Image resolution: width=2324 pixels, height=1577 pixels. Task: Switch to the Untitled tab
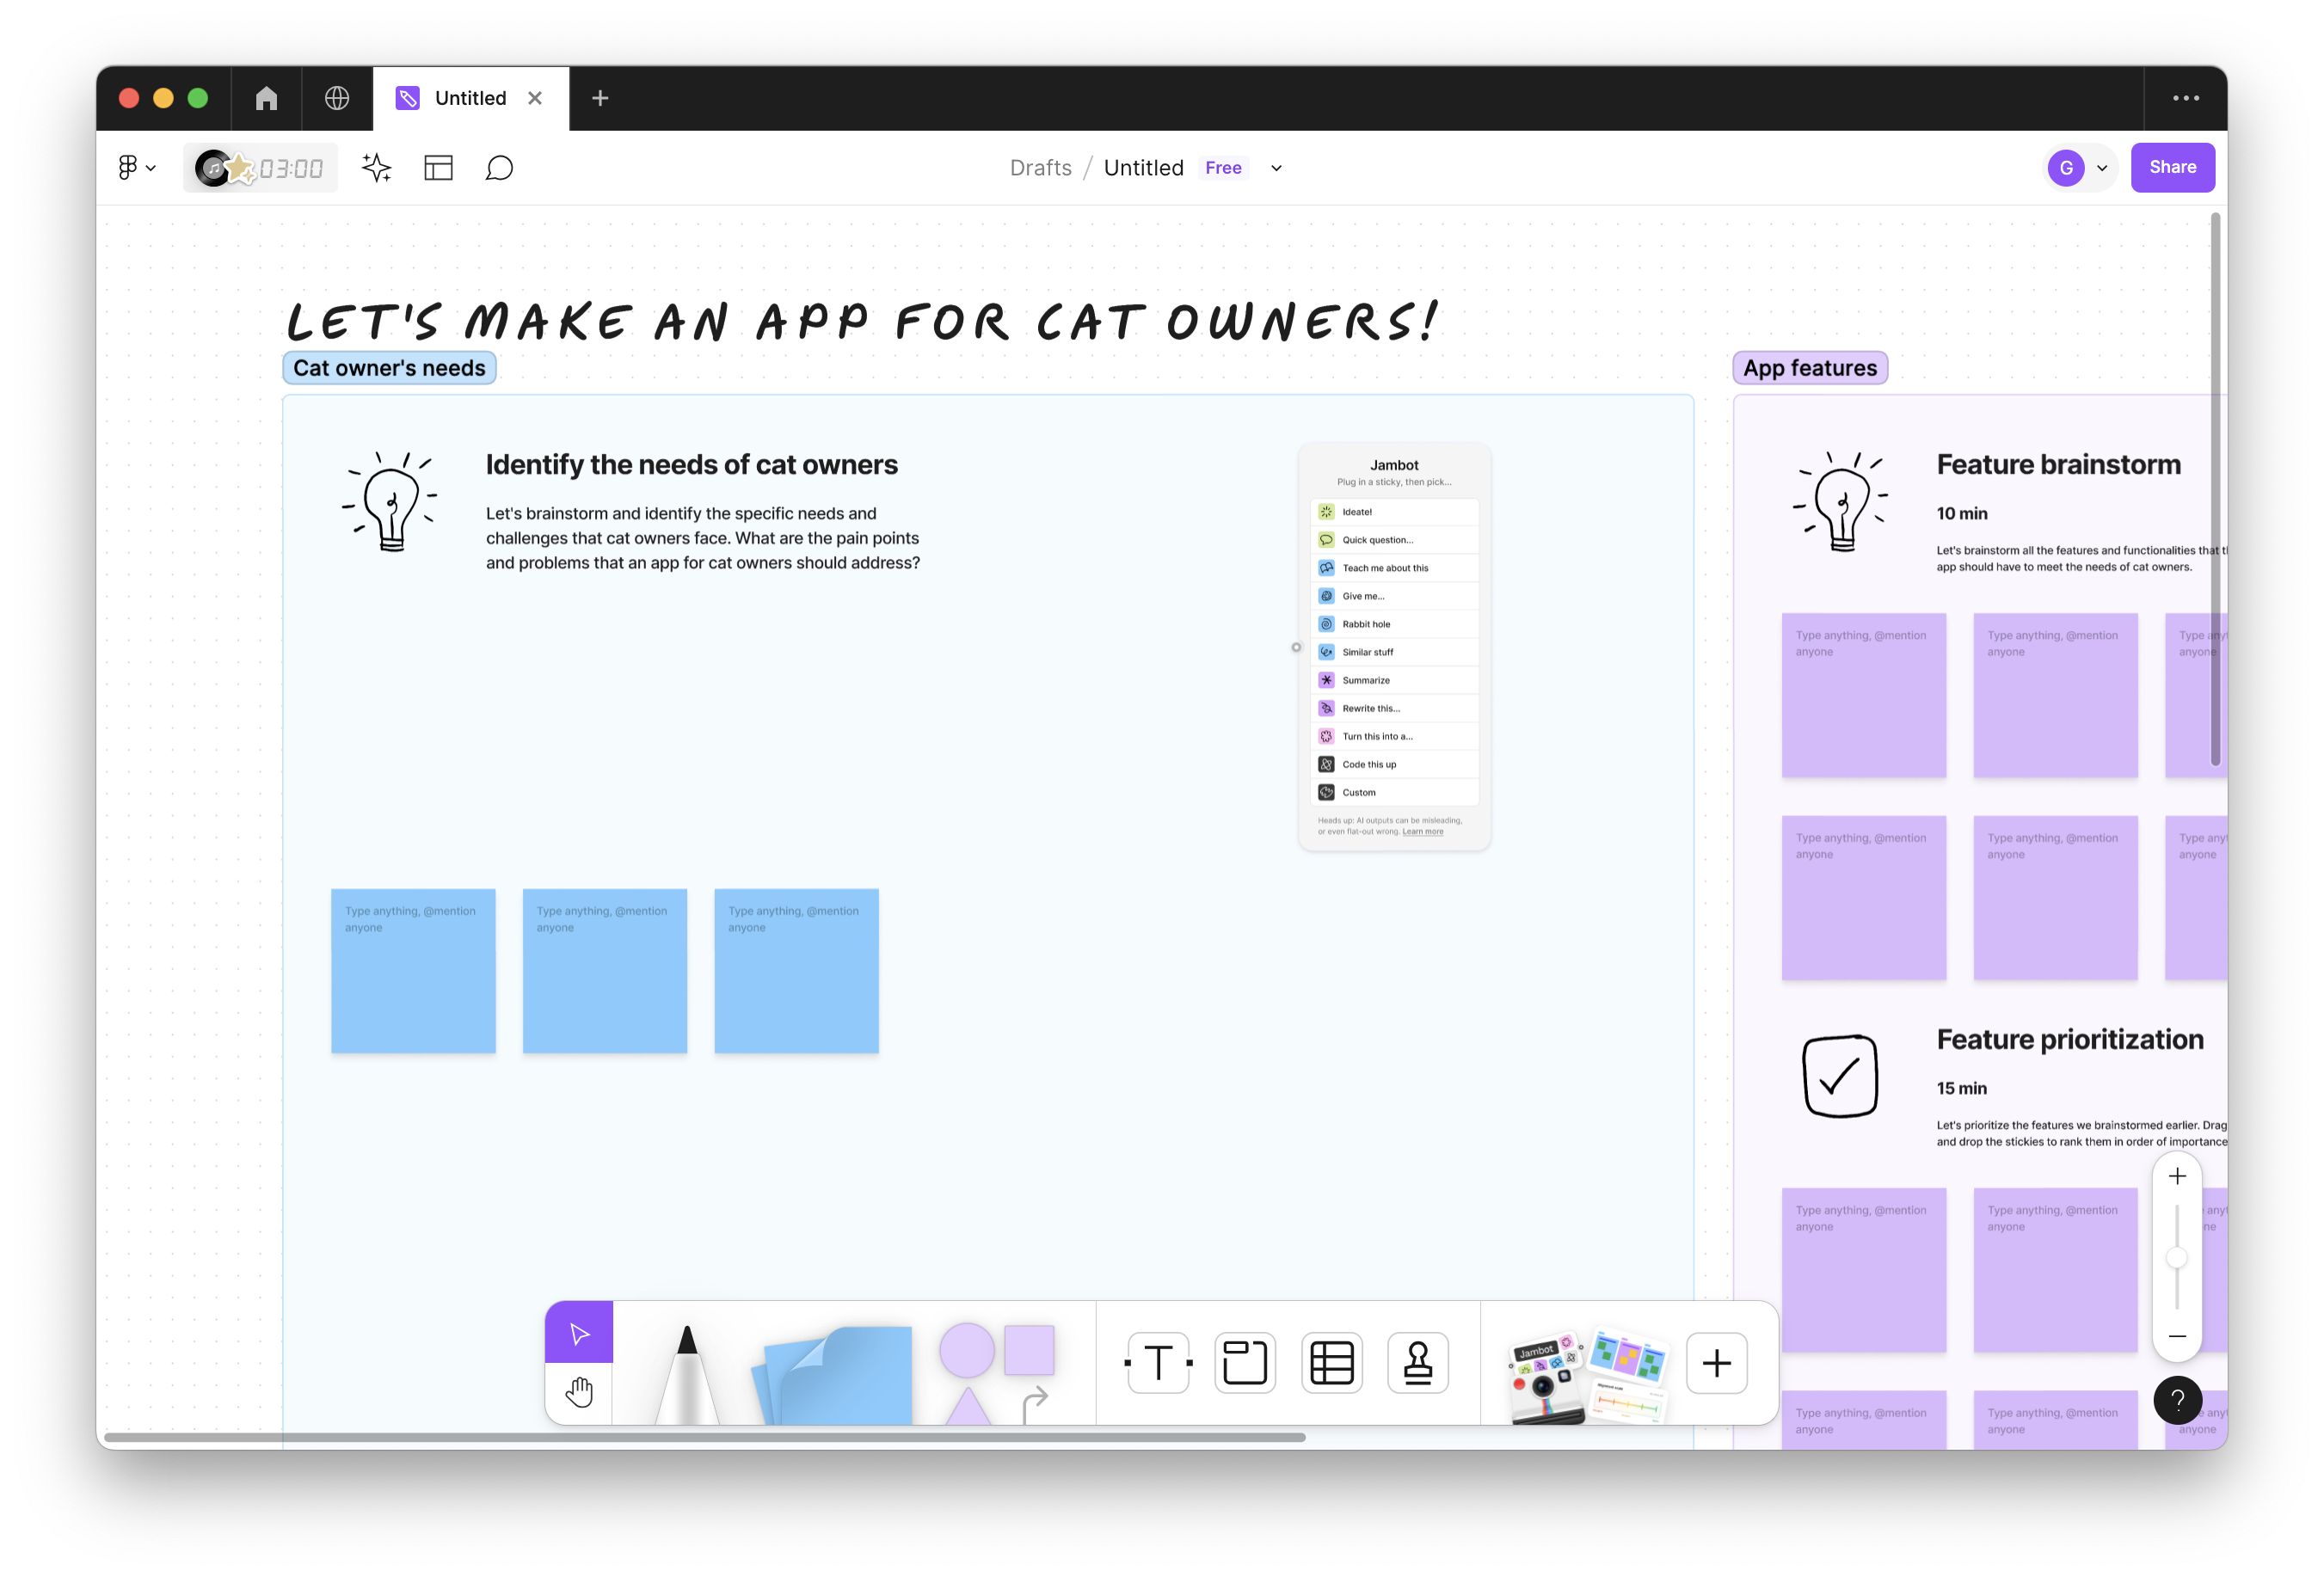point(470,98)
